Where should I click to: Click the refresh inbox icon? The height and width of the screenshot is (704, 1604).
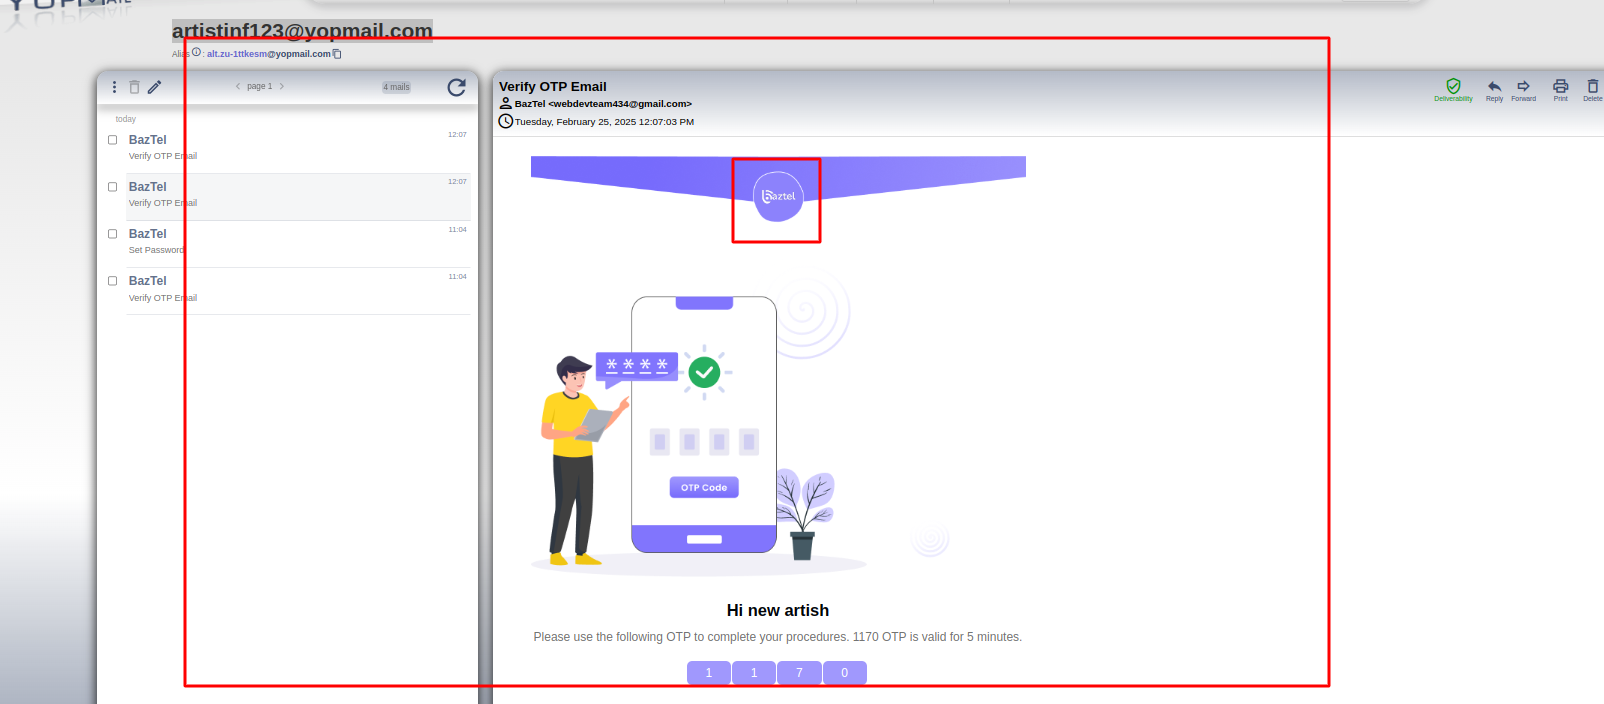click(456, 88)
